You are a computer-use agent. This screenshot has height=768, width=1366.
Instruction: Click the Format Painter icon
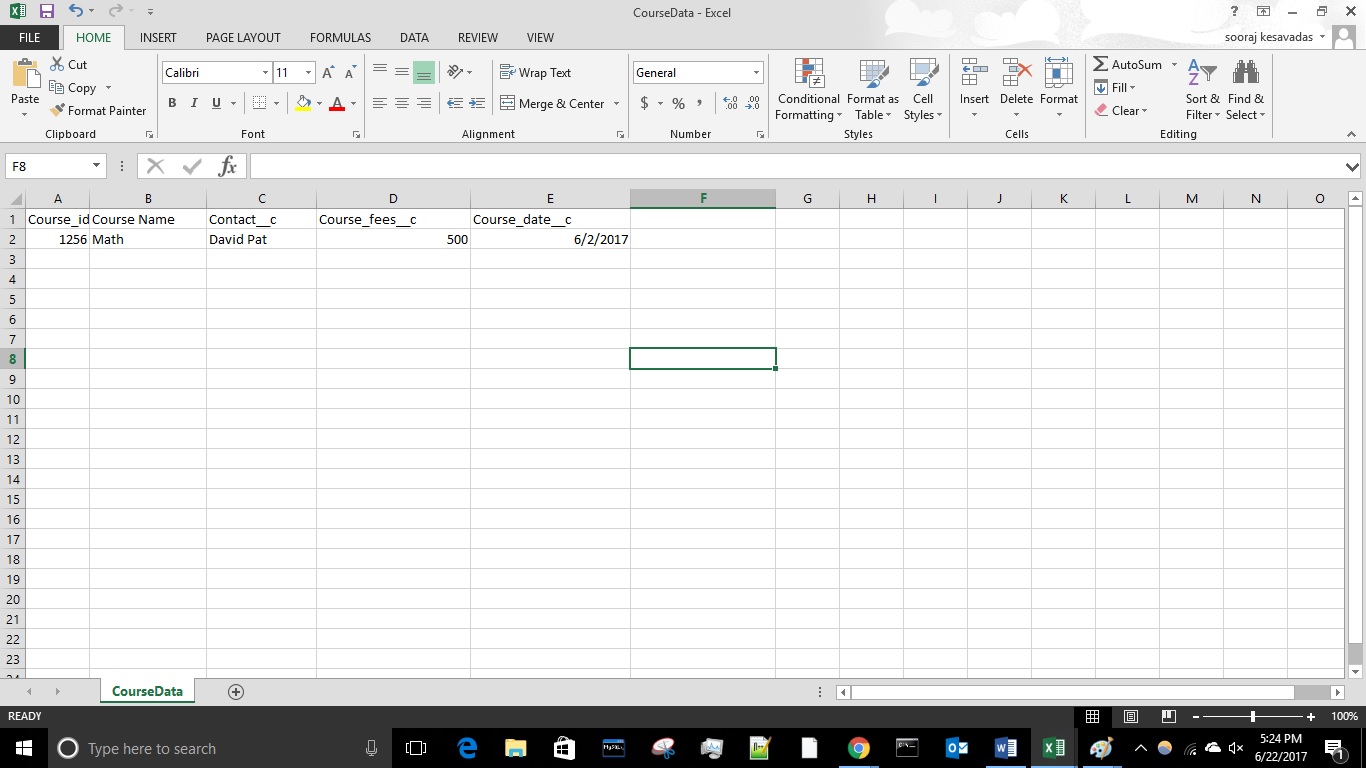tap(57, 111)
